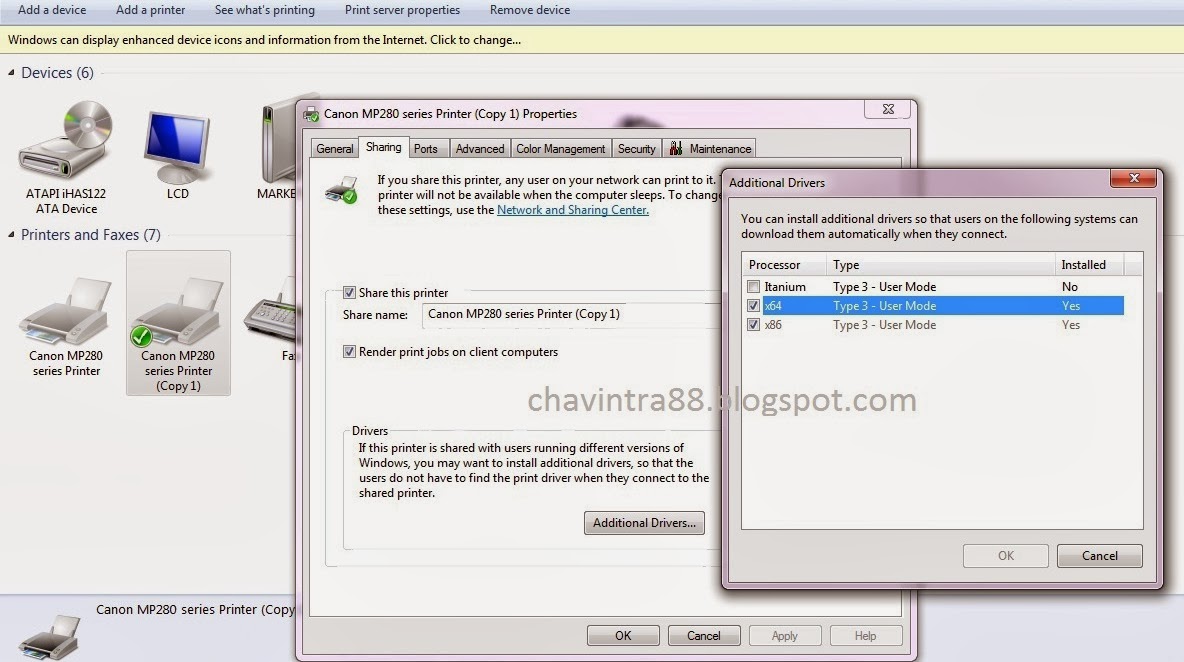The image size is (1184, 662).
Task: Click the shared printer icon on the Sharing tab
Action: (341, 189)
